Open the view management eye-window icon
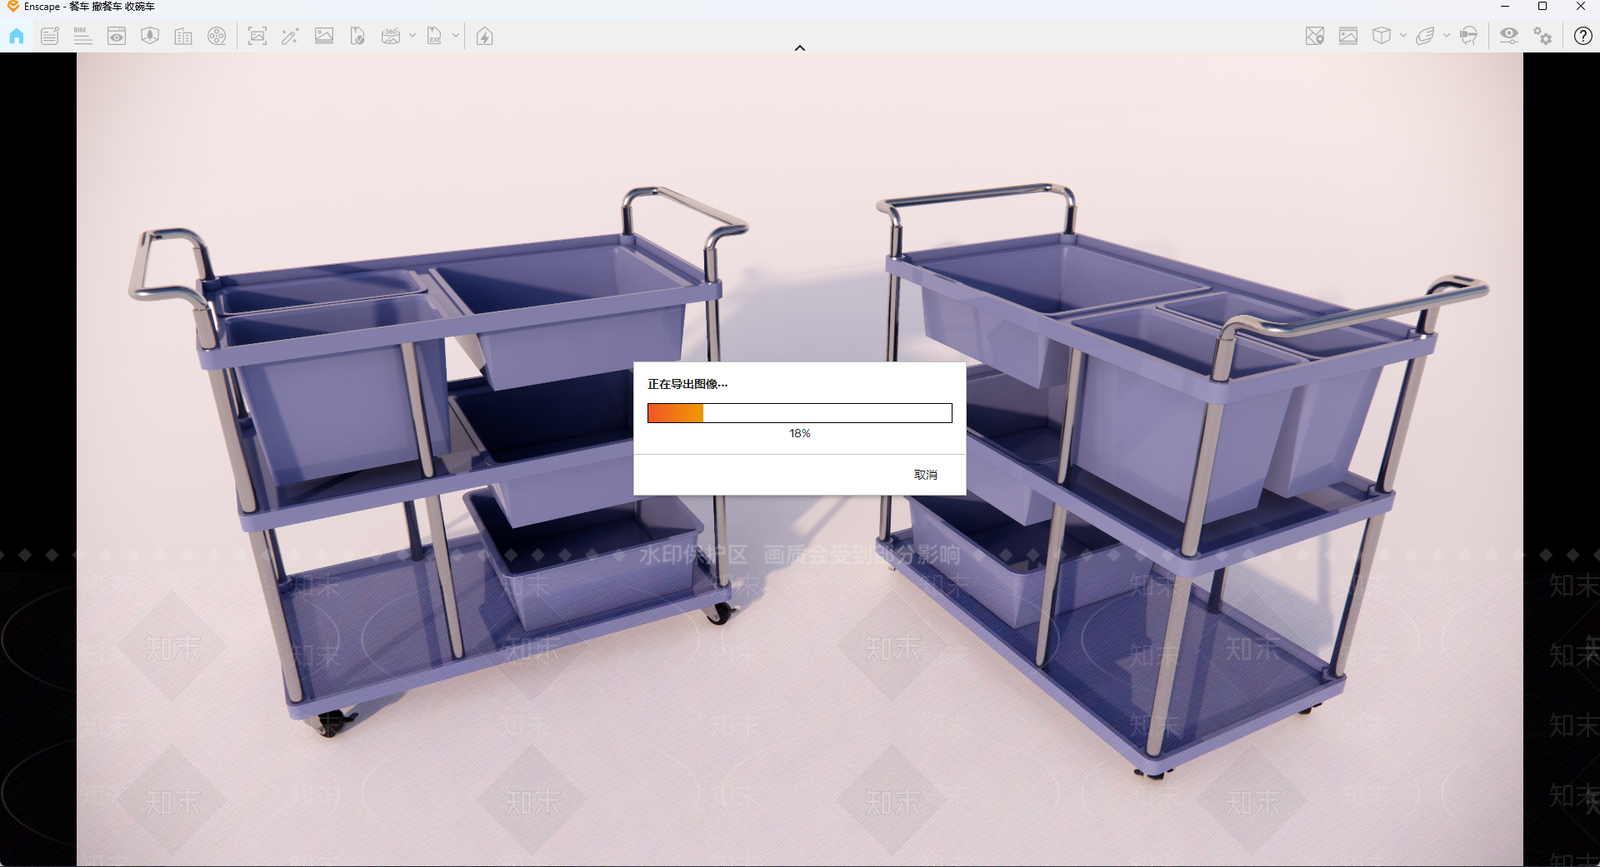 tap(117, 36)
